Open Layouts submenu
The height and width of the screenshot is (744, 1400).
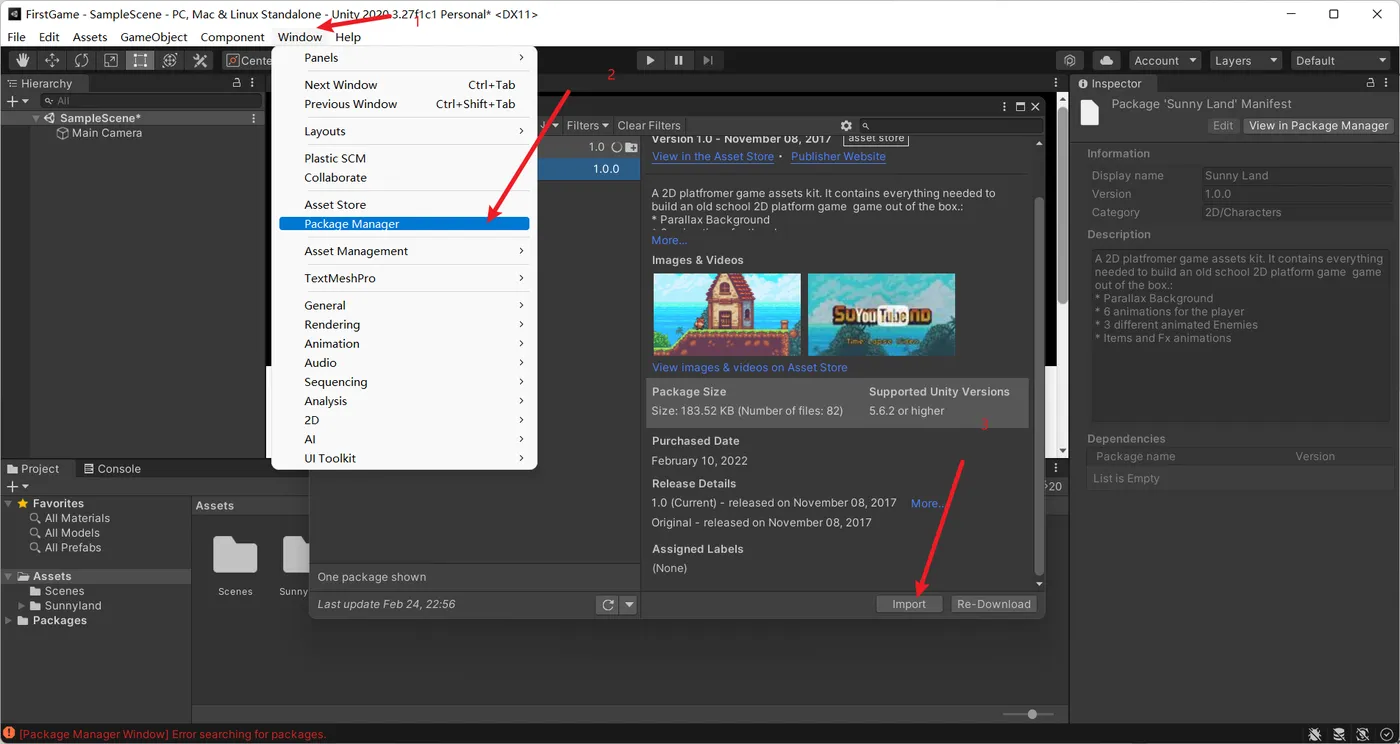tap(404, 132)
